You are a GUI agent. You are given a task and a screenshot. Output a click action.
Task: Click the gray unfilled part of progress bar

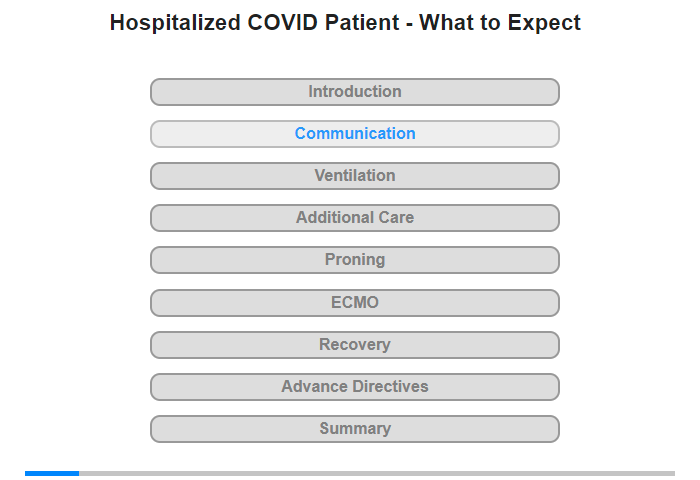pyautogui.click(x=377, y=473)
